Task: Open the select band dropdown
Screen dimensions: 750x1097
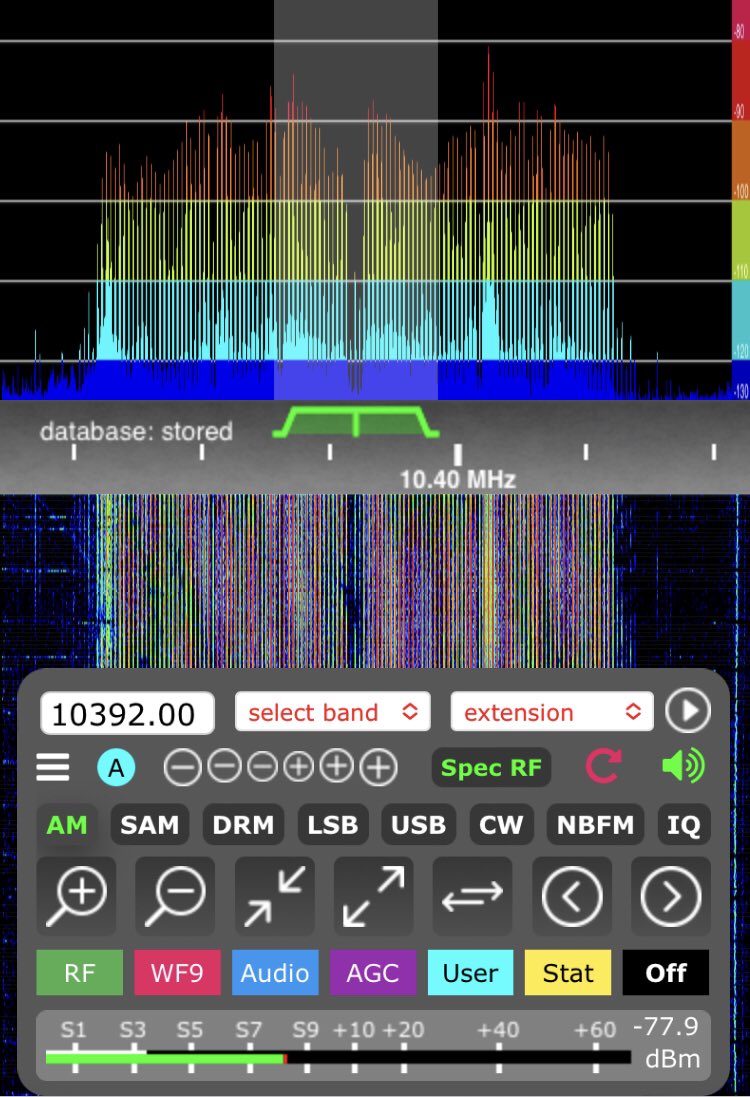Action: click(x=332, y=712)
